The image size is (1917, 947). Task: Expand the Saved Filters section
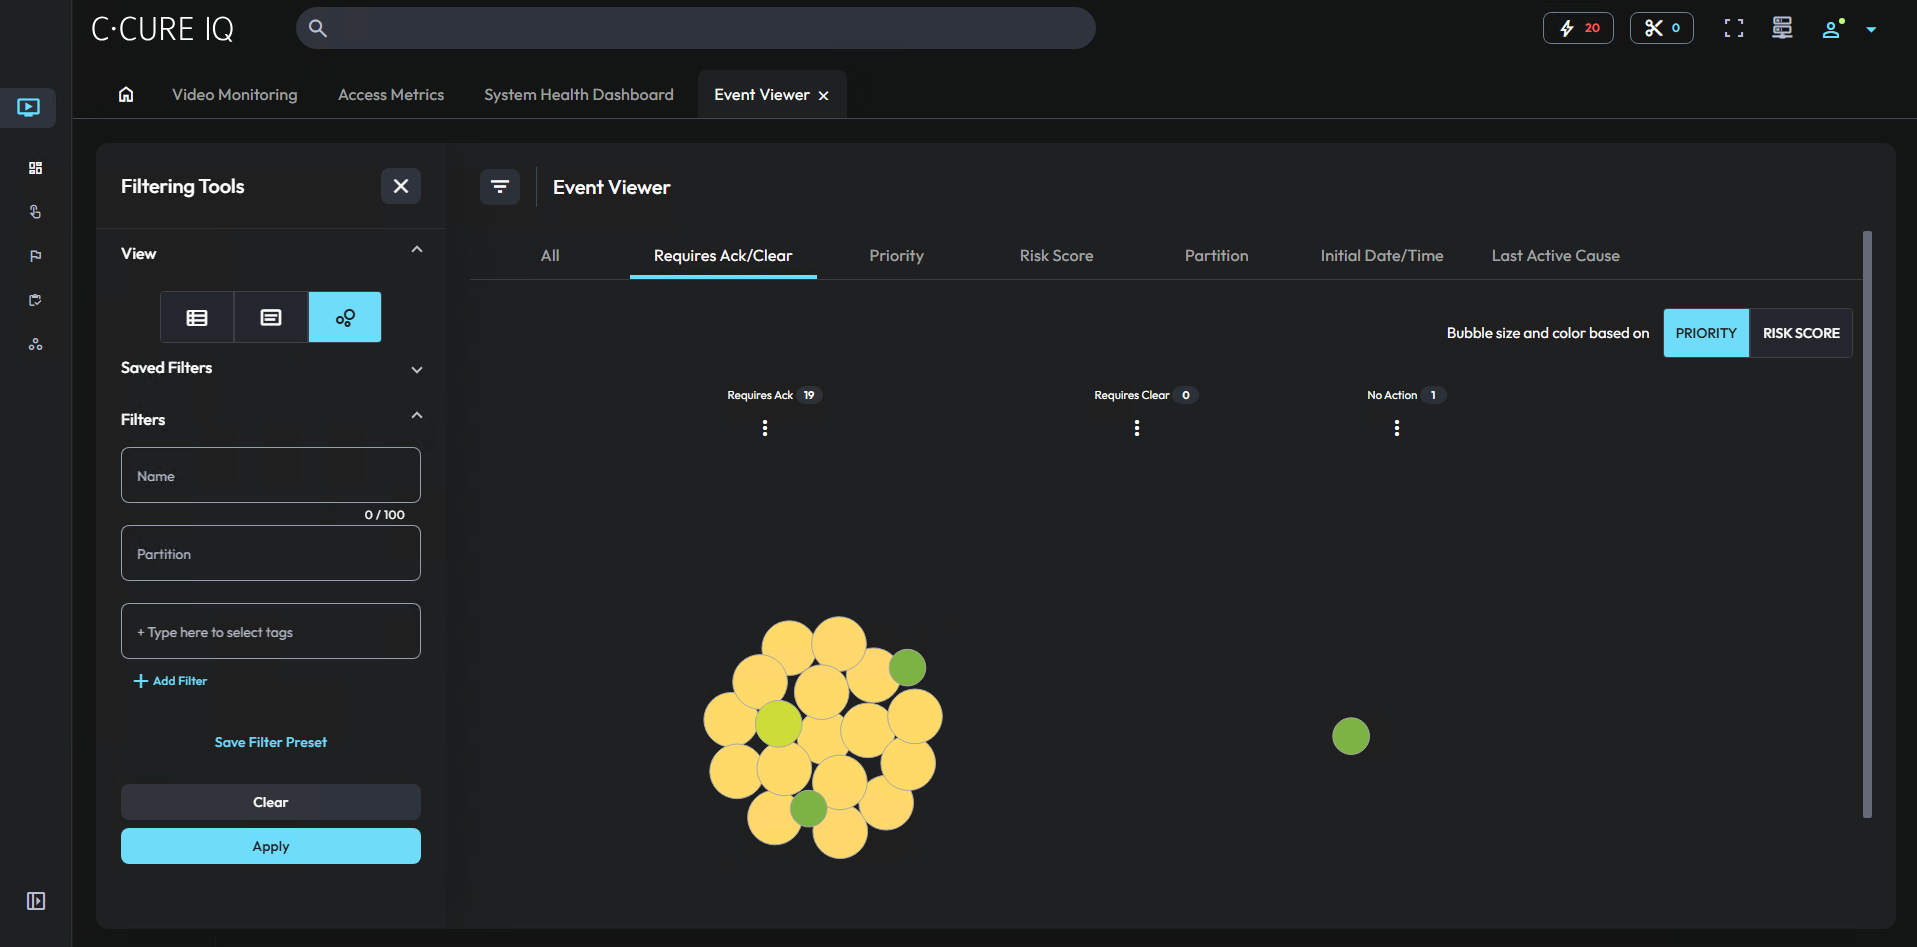click(x=417, y=369)
